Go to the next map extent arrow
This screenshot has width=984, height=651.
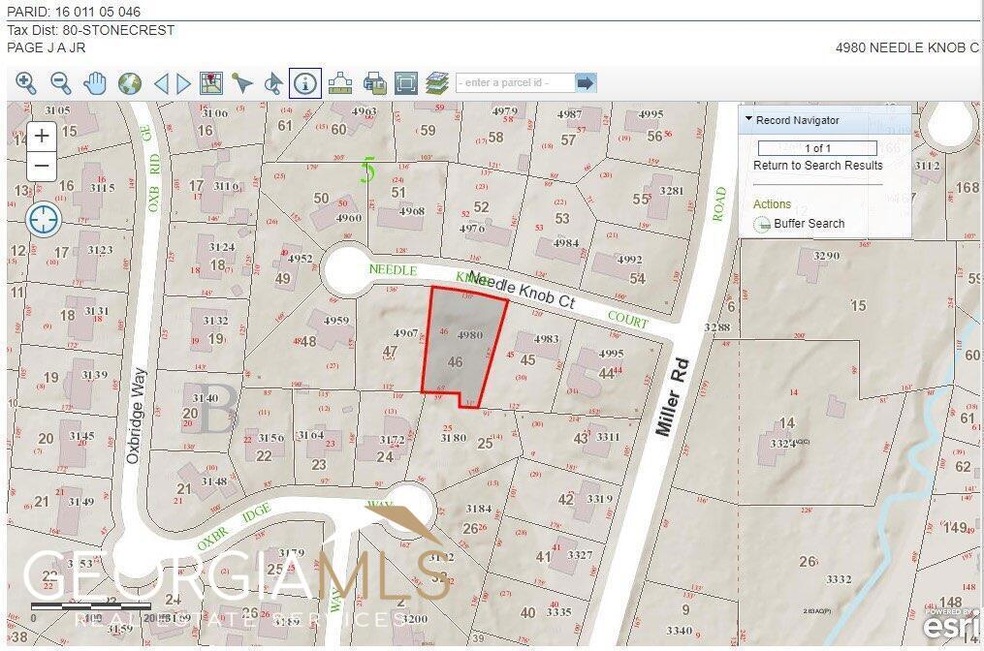pyautogui.click(x=183, y=83)
